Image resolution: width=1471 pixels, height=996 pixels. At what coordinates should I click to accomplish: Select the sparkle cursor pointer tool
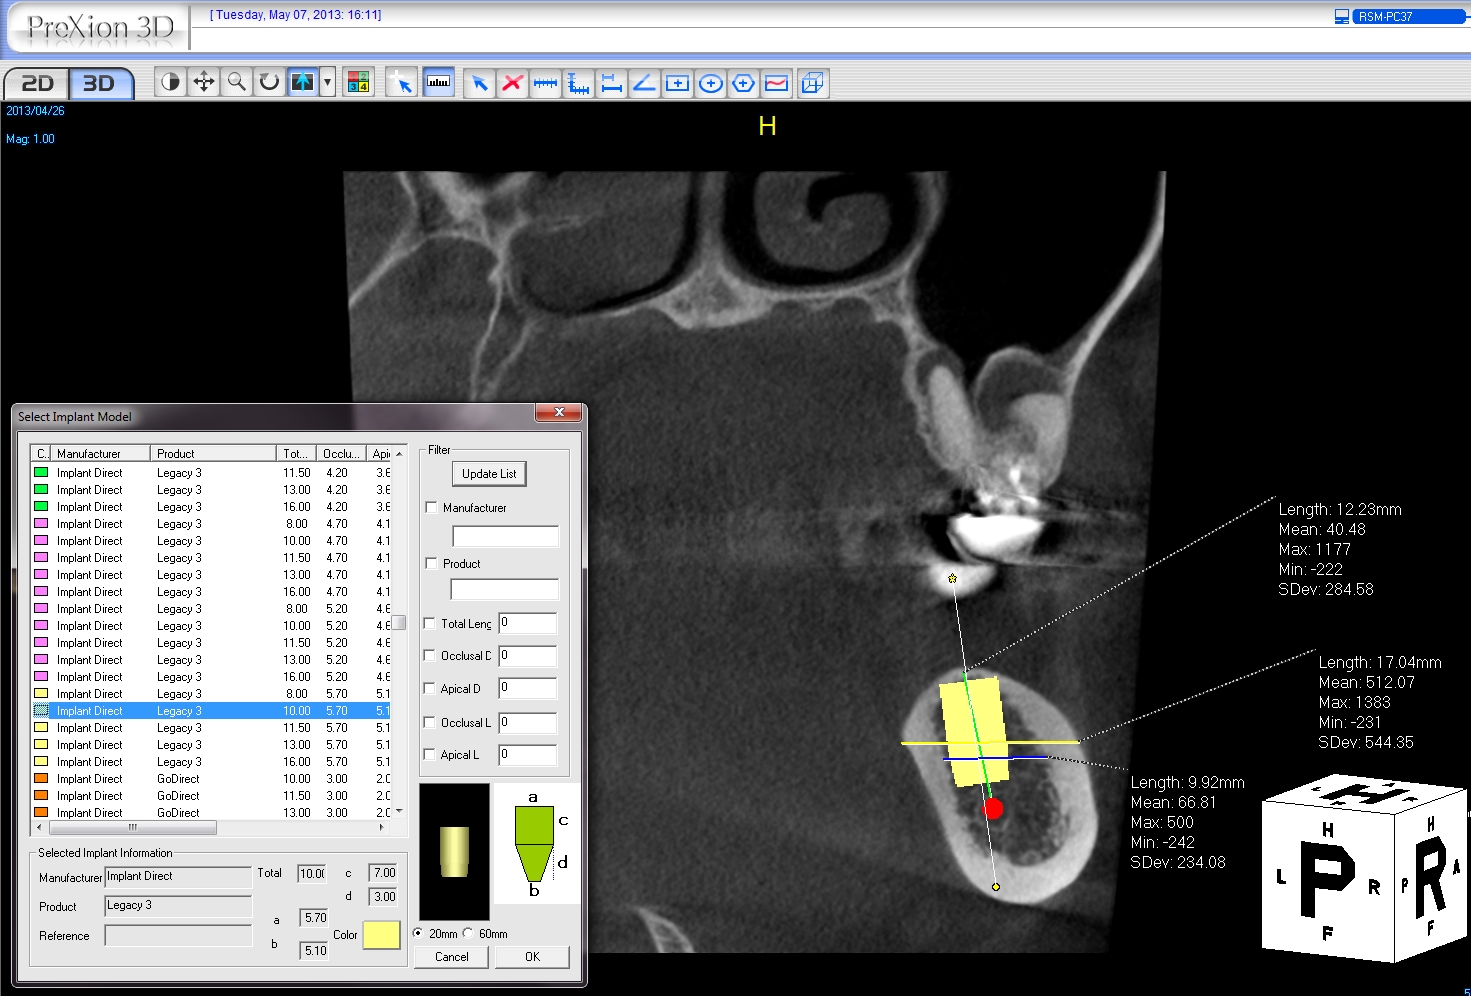tap(401, 82)
